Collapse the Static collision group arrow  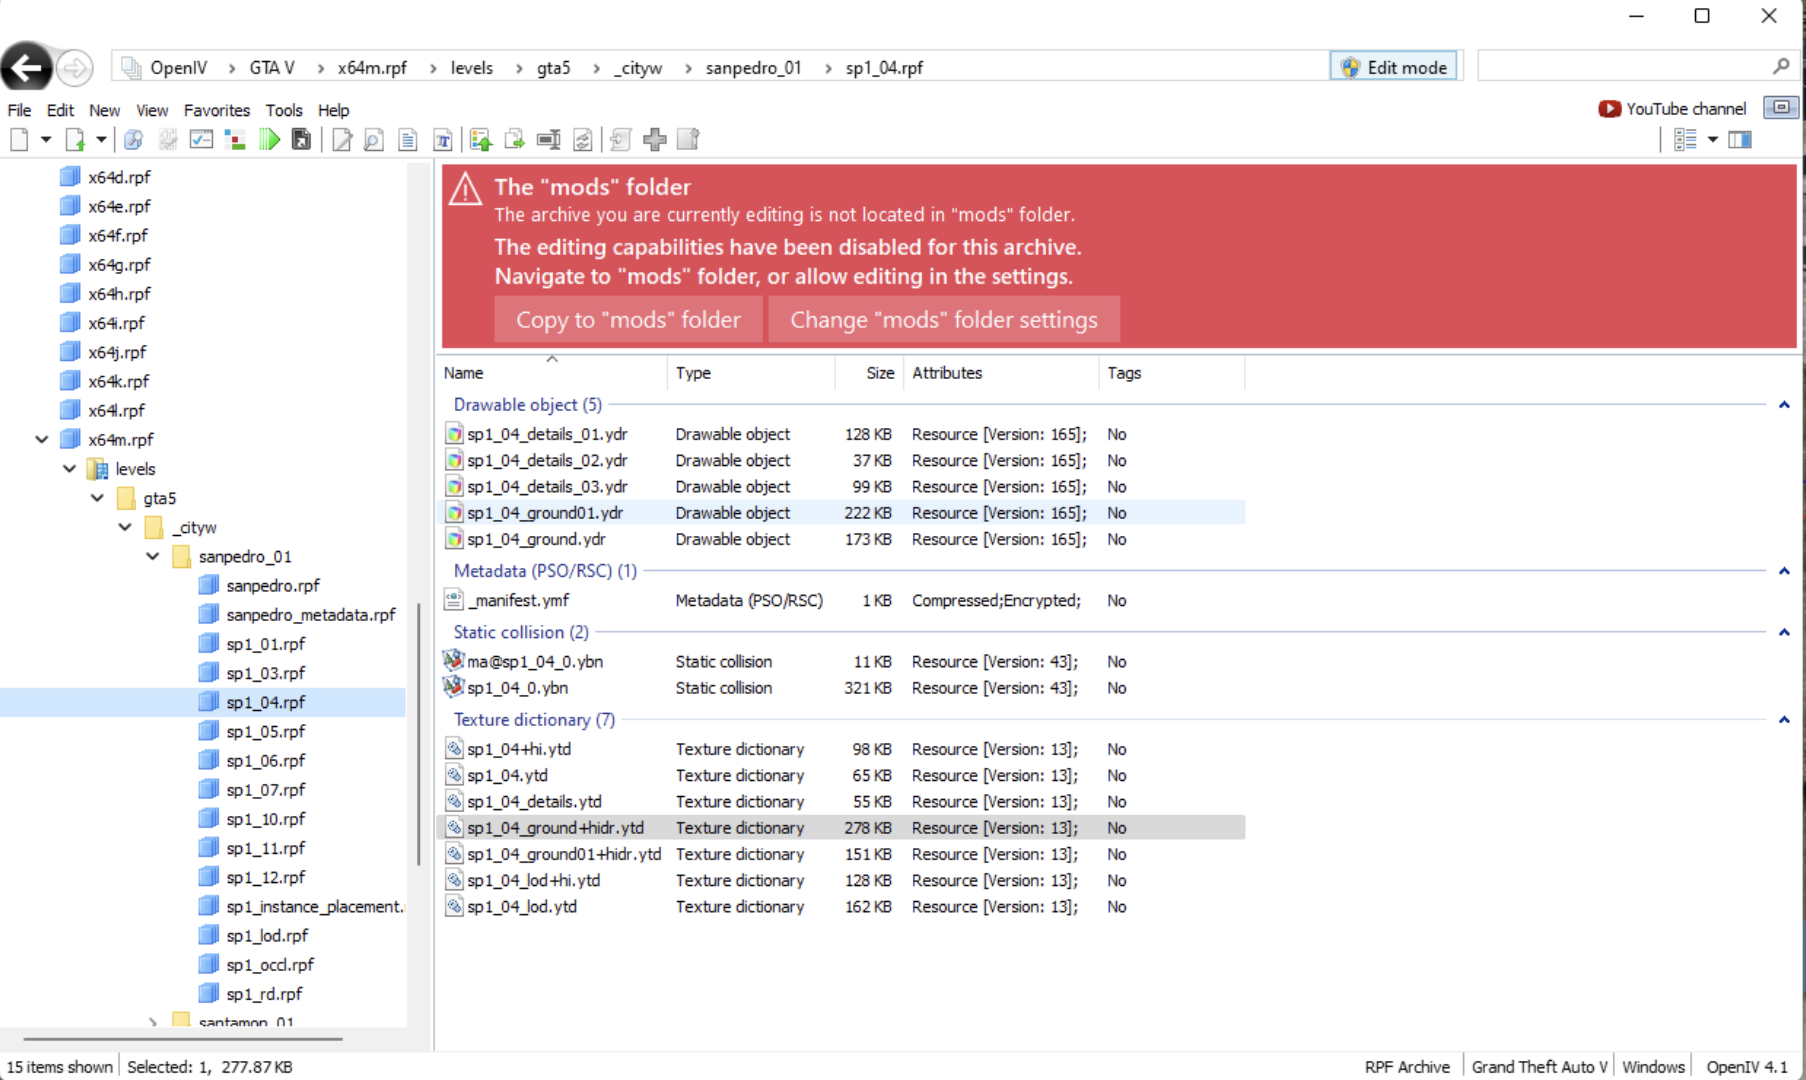1784,632
